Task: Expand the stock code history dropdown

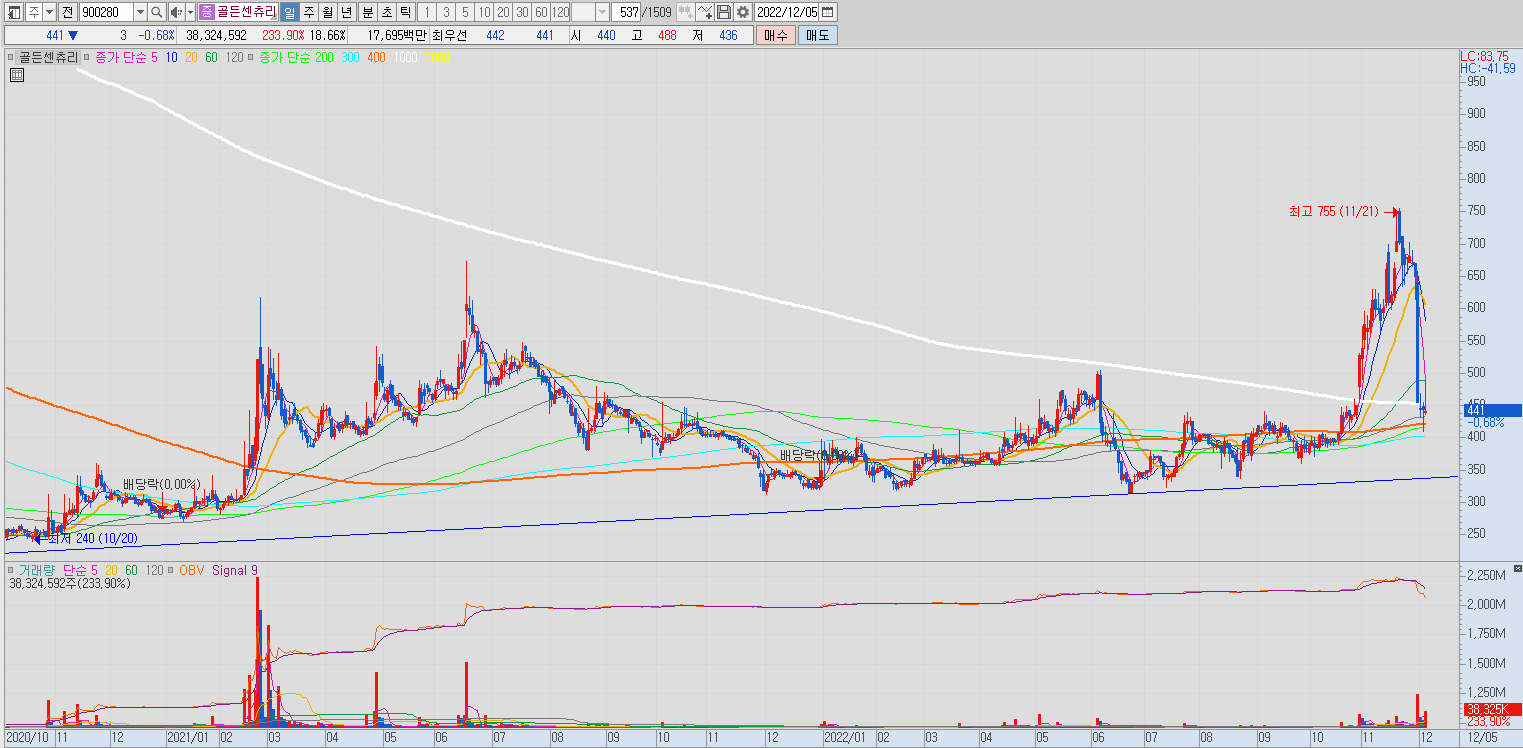Action: click(x=140, y=12)
